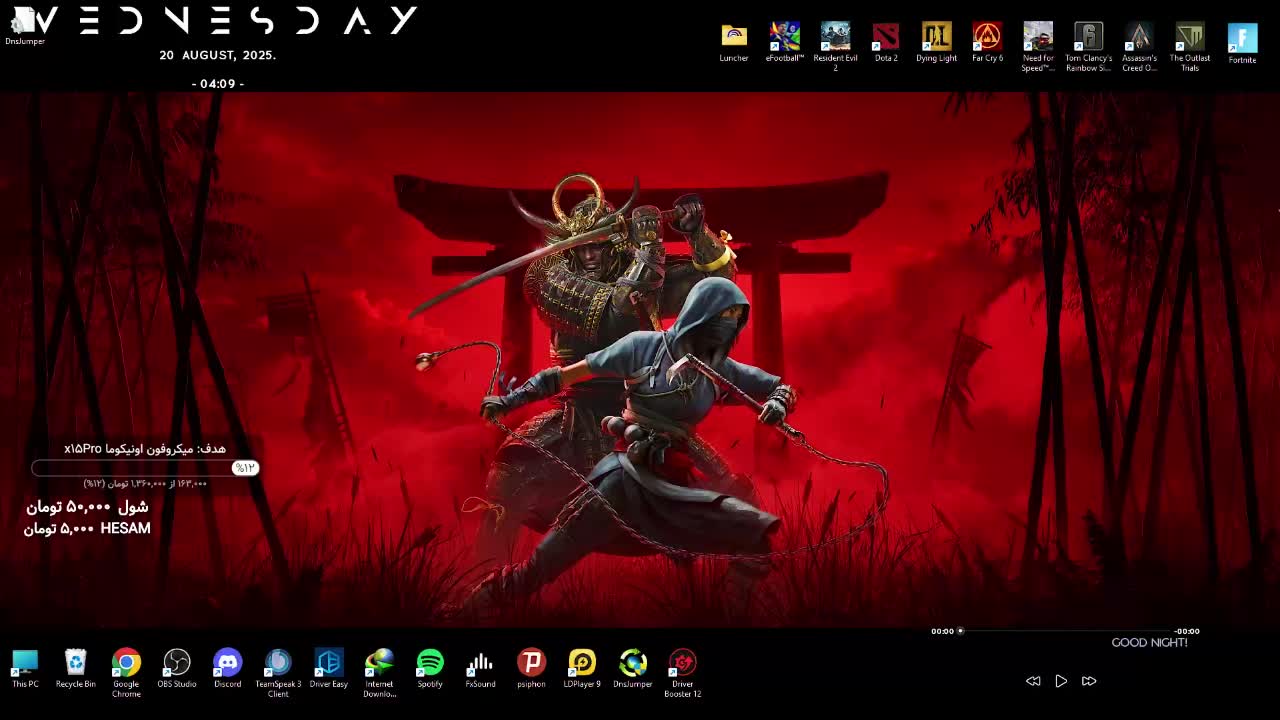Launch DnsJumper from the bottom row
Image resolution: width=1280 pixels, height=720 pixels.
[x=633, y=668]
